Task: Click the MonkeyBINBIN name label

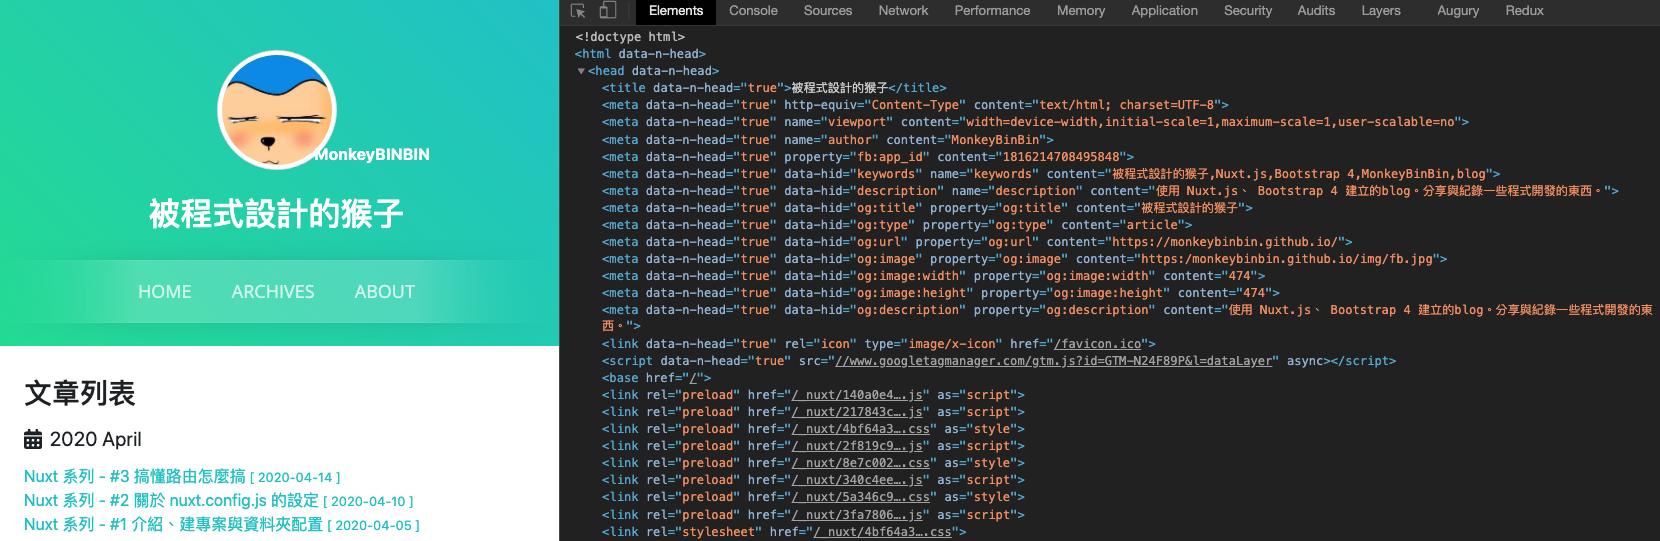Action: (x=372, y=155)
